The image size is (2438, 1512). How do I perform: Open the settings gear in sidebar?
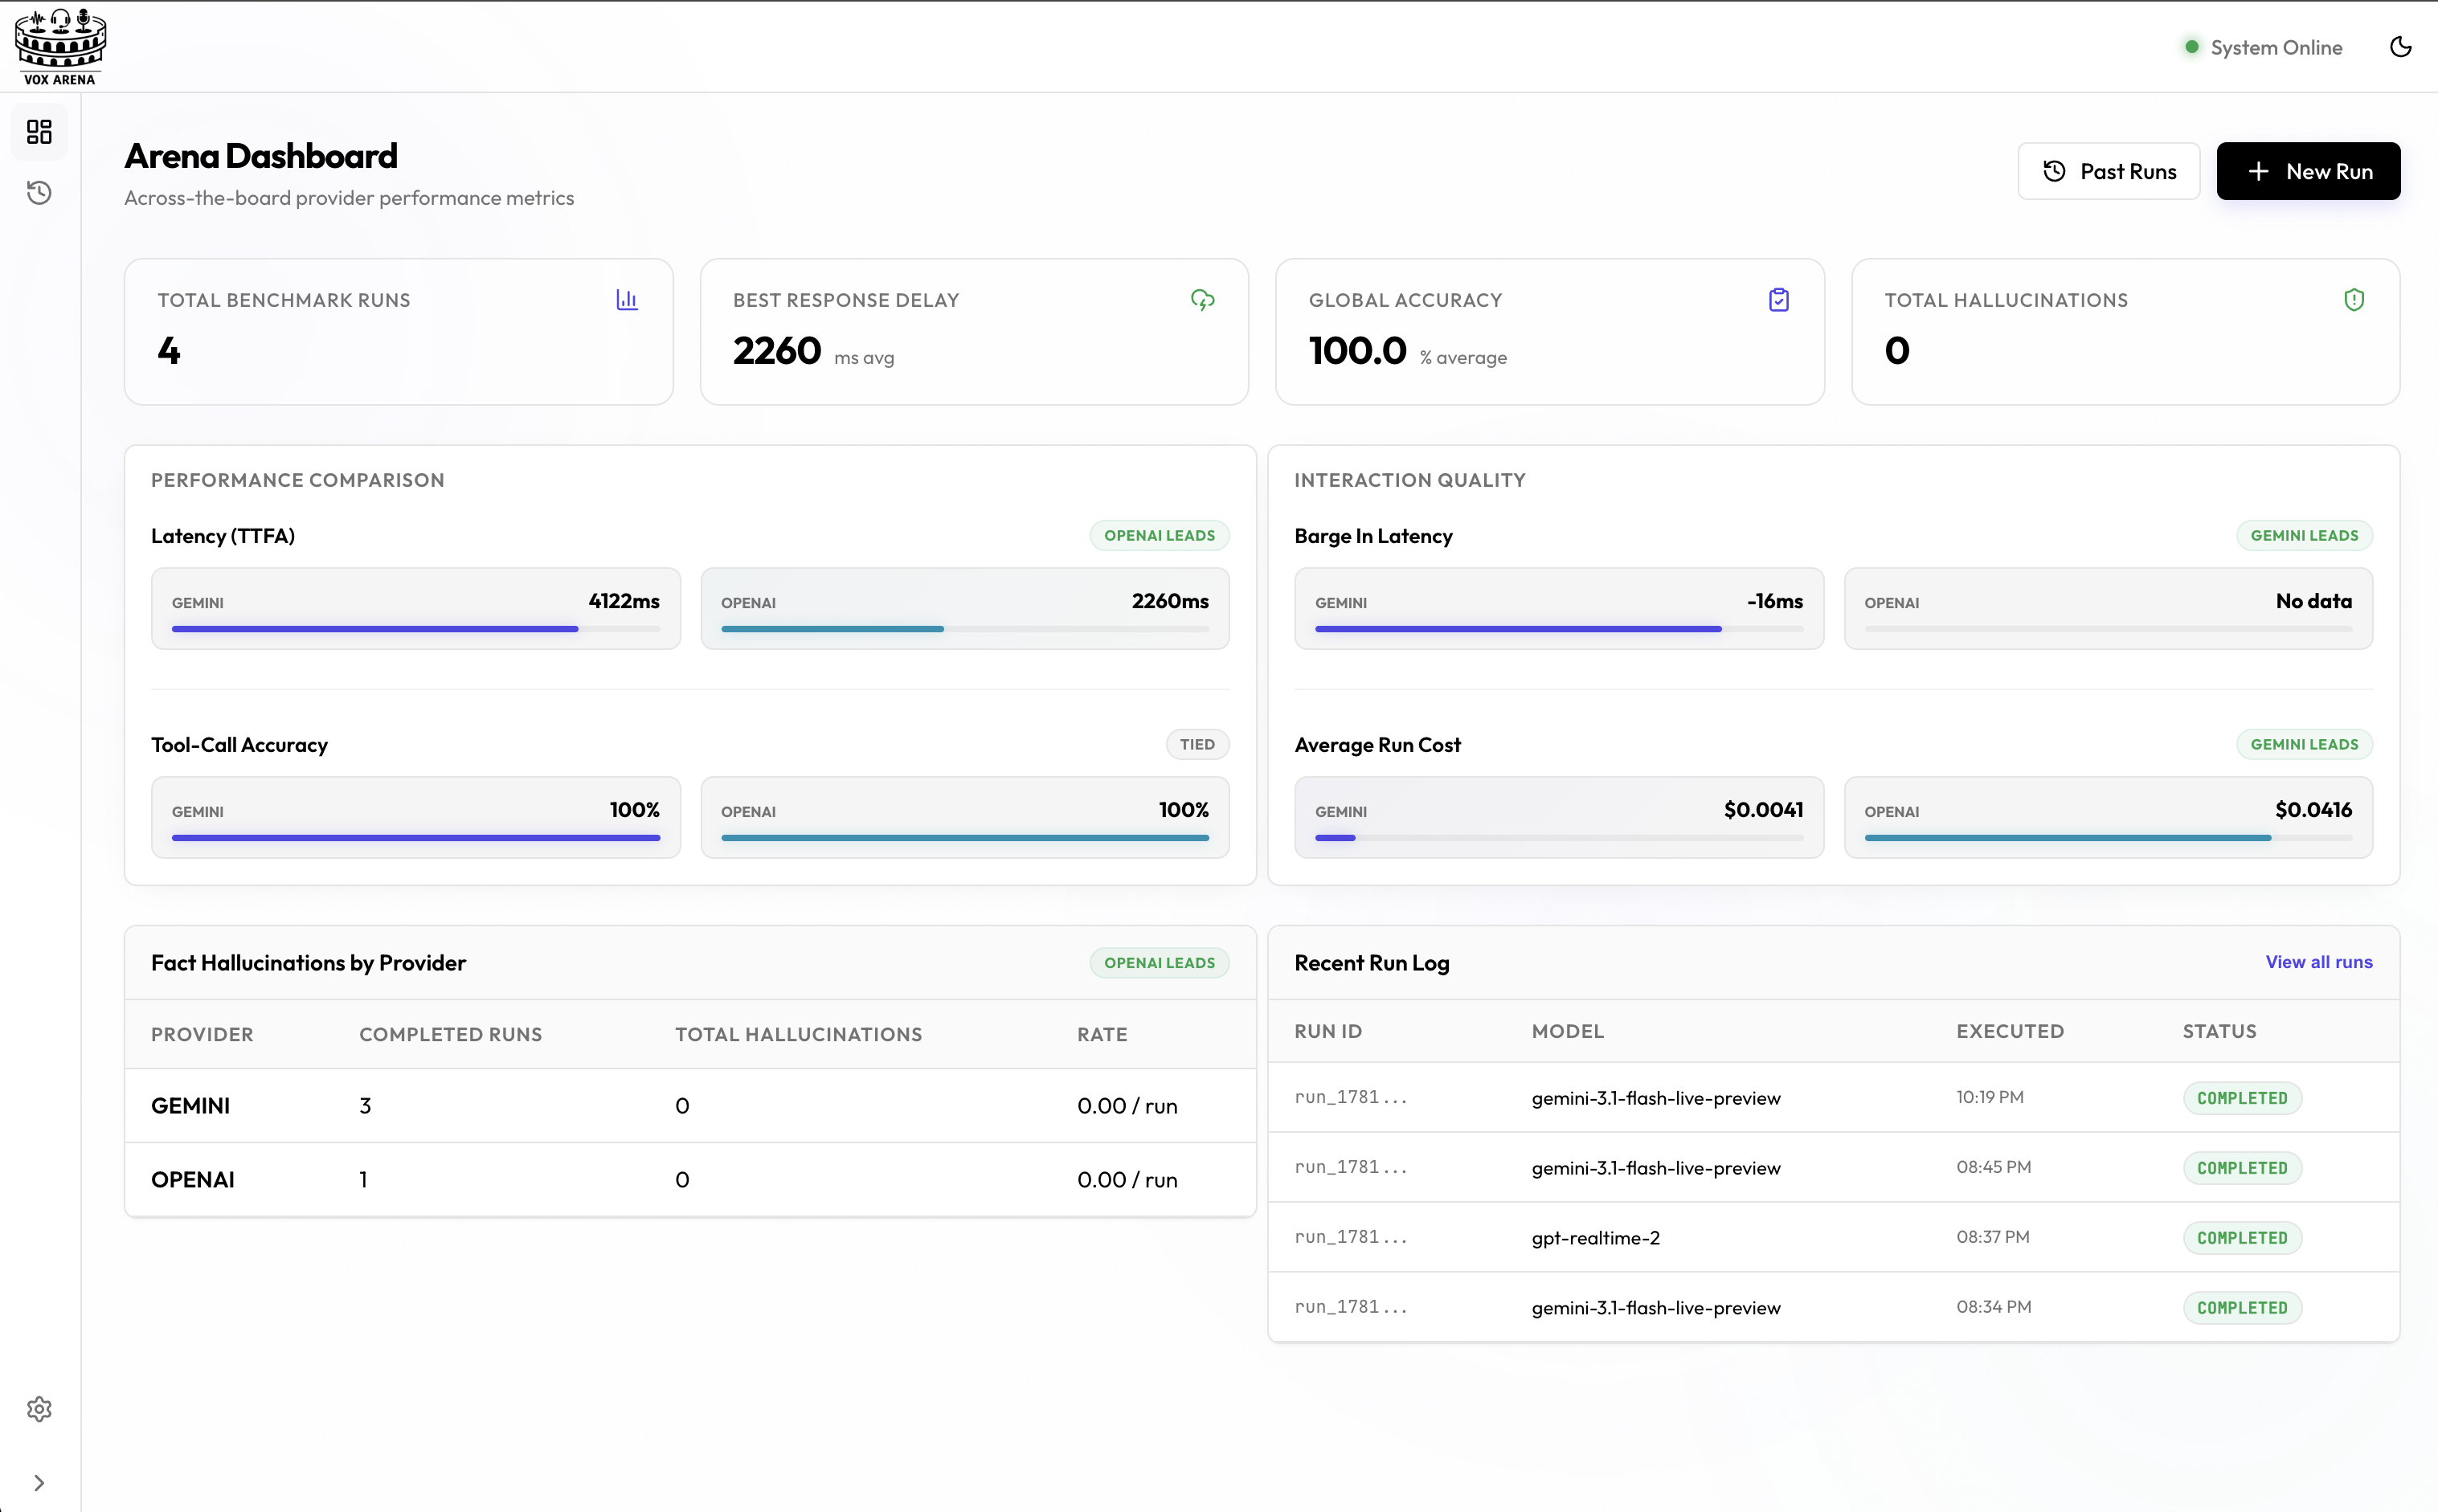tap(39, 1408)
